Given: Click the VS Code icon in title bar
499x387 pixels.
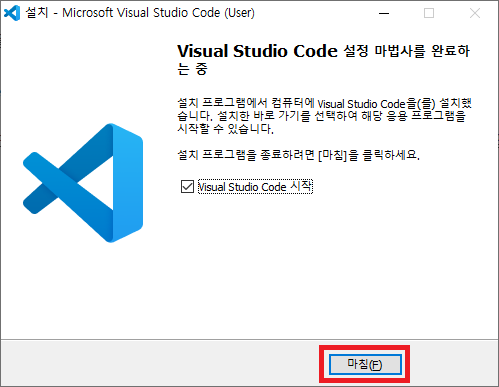Looking at the screenshot, I should (x=12, y=13).
